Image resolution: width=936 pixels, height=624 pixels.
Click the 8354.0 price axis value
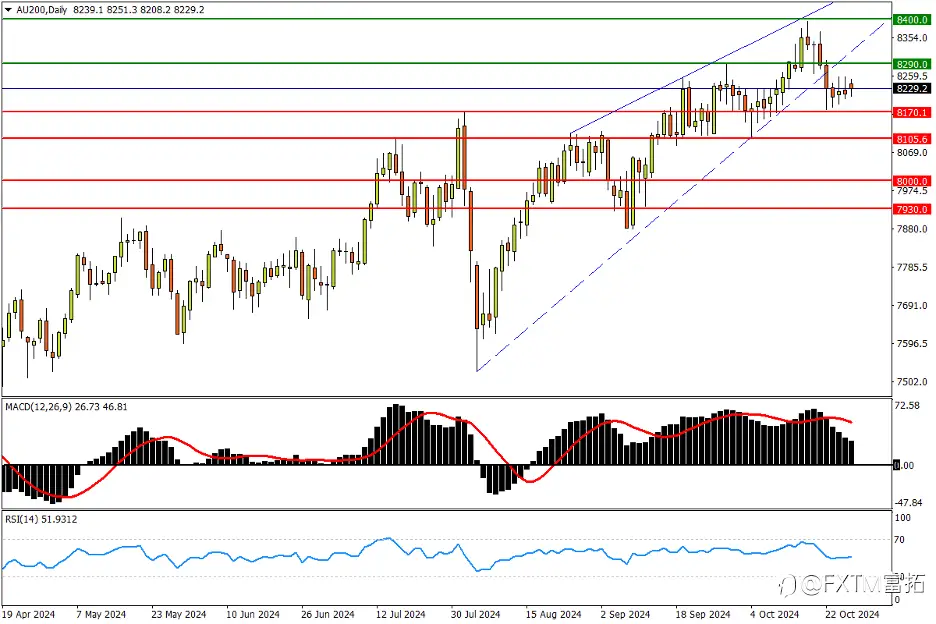[x=912, y=38]
